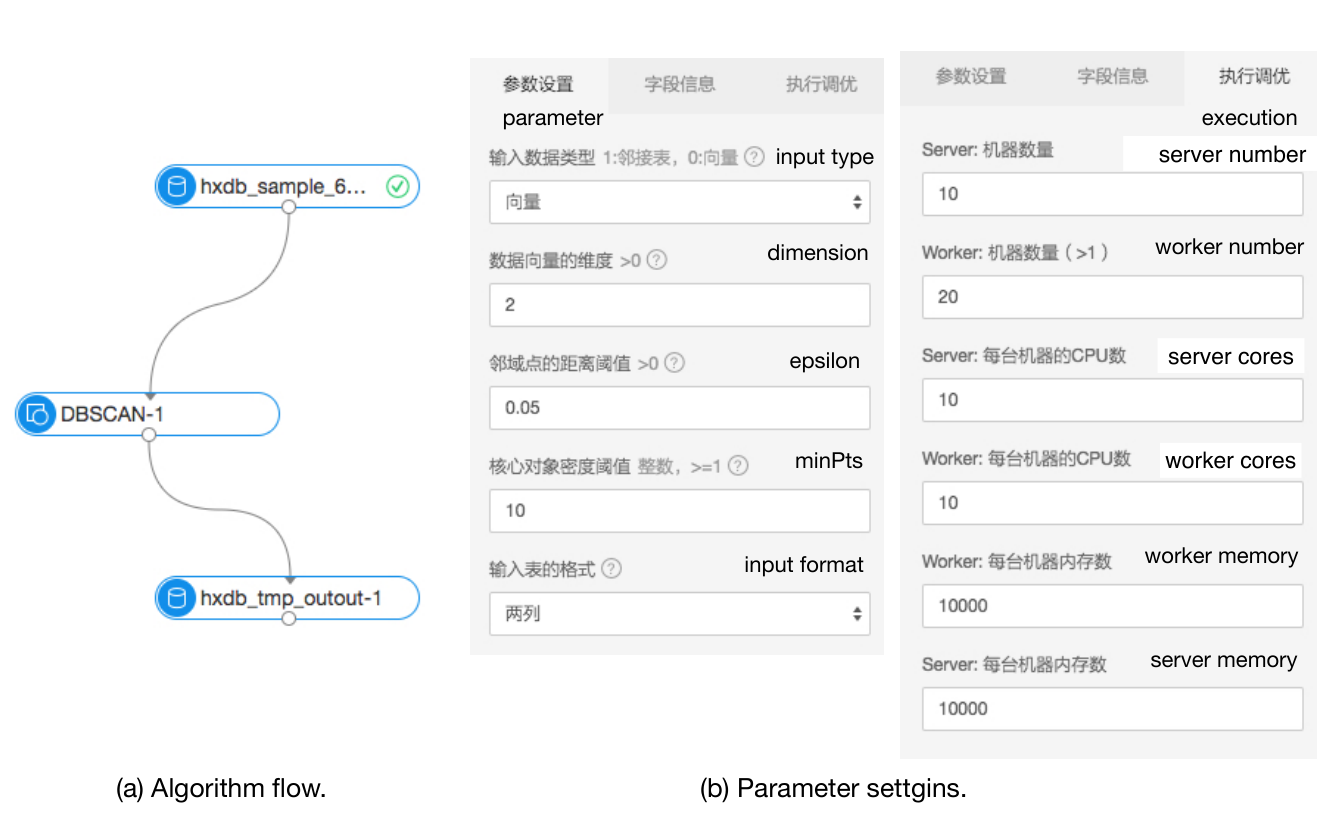Open help icon for input data type
The width and height of the screenshot is (1320, 839).
[x=755, y=157]
